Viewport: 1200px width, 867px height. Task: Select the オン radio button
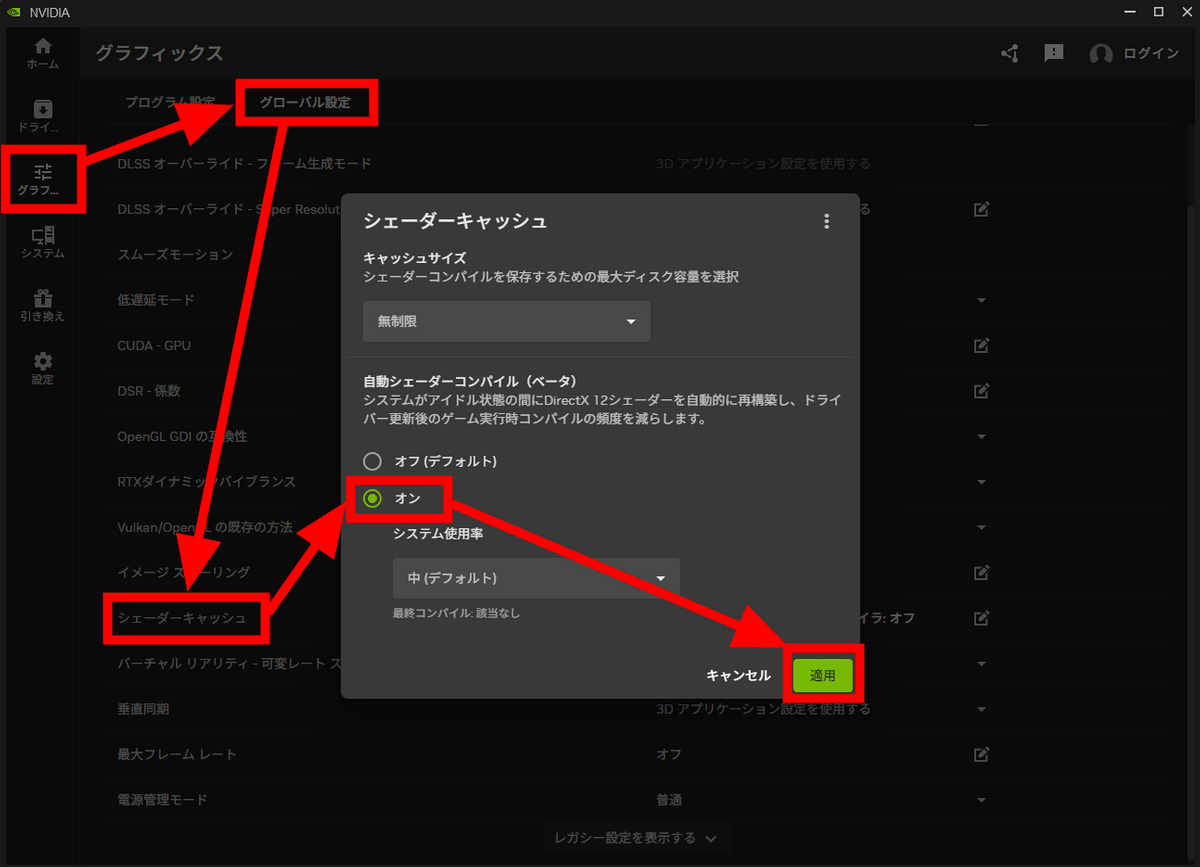pyautogui.click(x=372, y=498)
